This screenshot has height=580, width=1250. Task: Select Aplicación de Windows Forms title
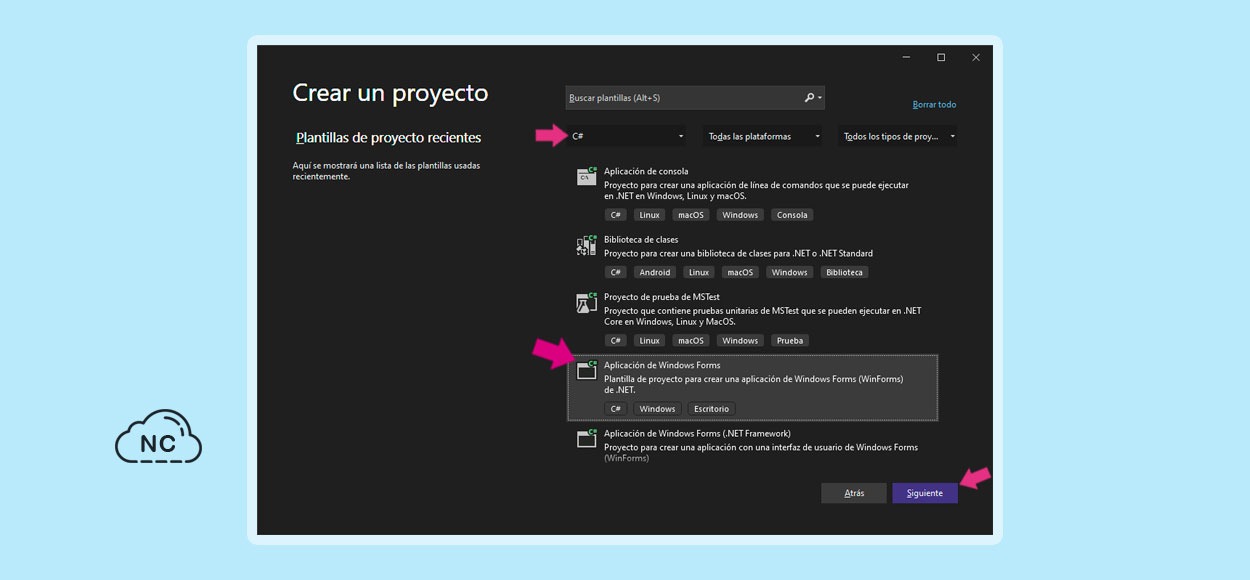[662, 365]
